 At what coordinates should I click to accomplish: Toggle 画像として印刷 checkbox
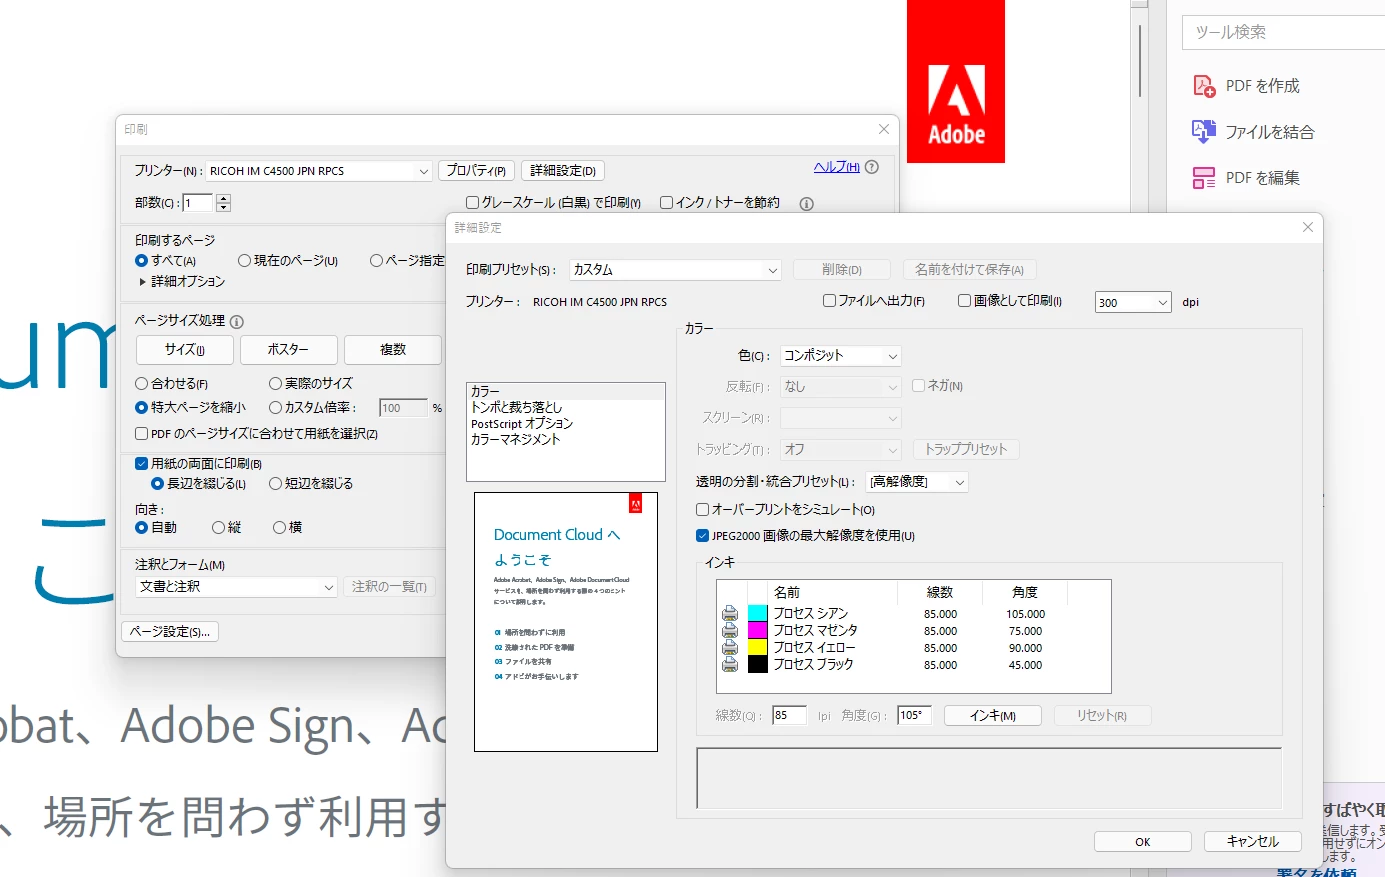click(964, 300)
